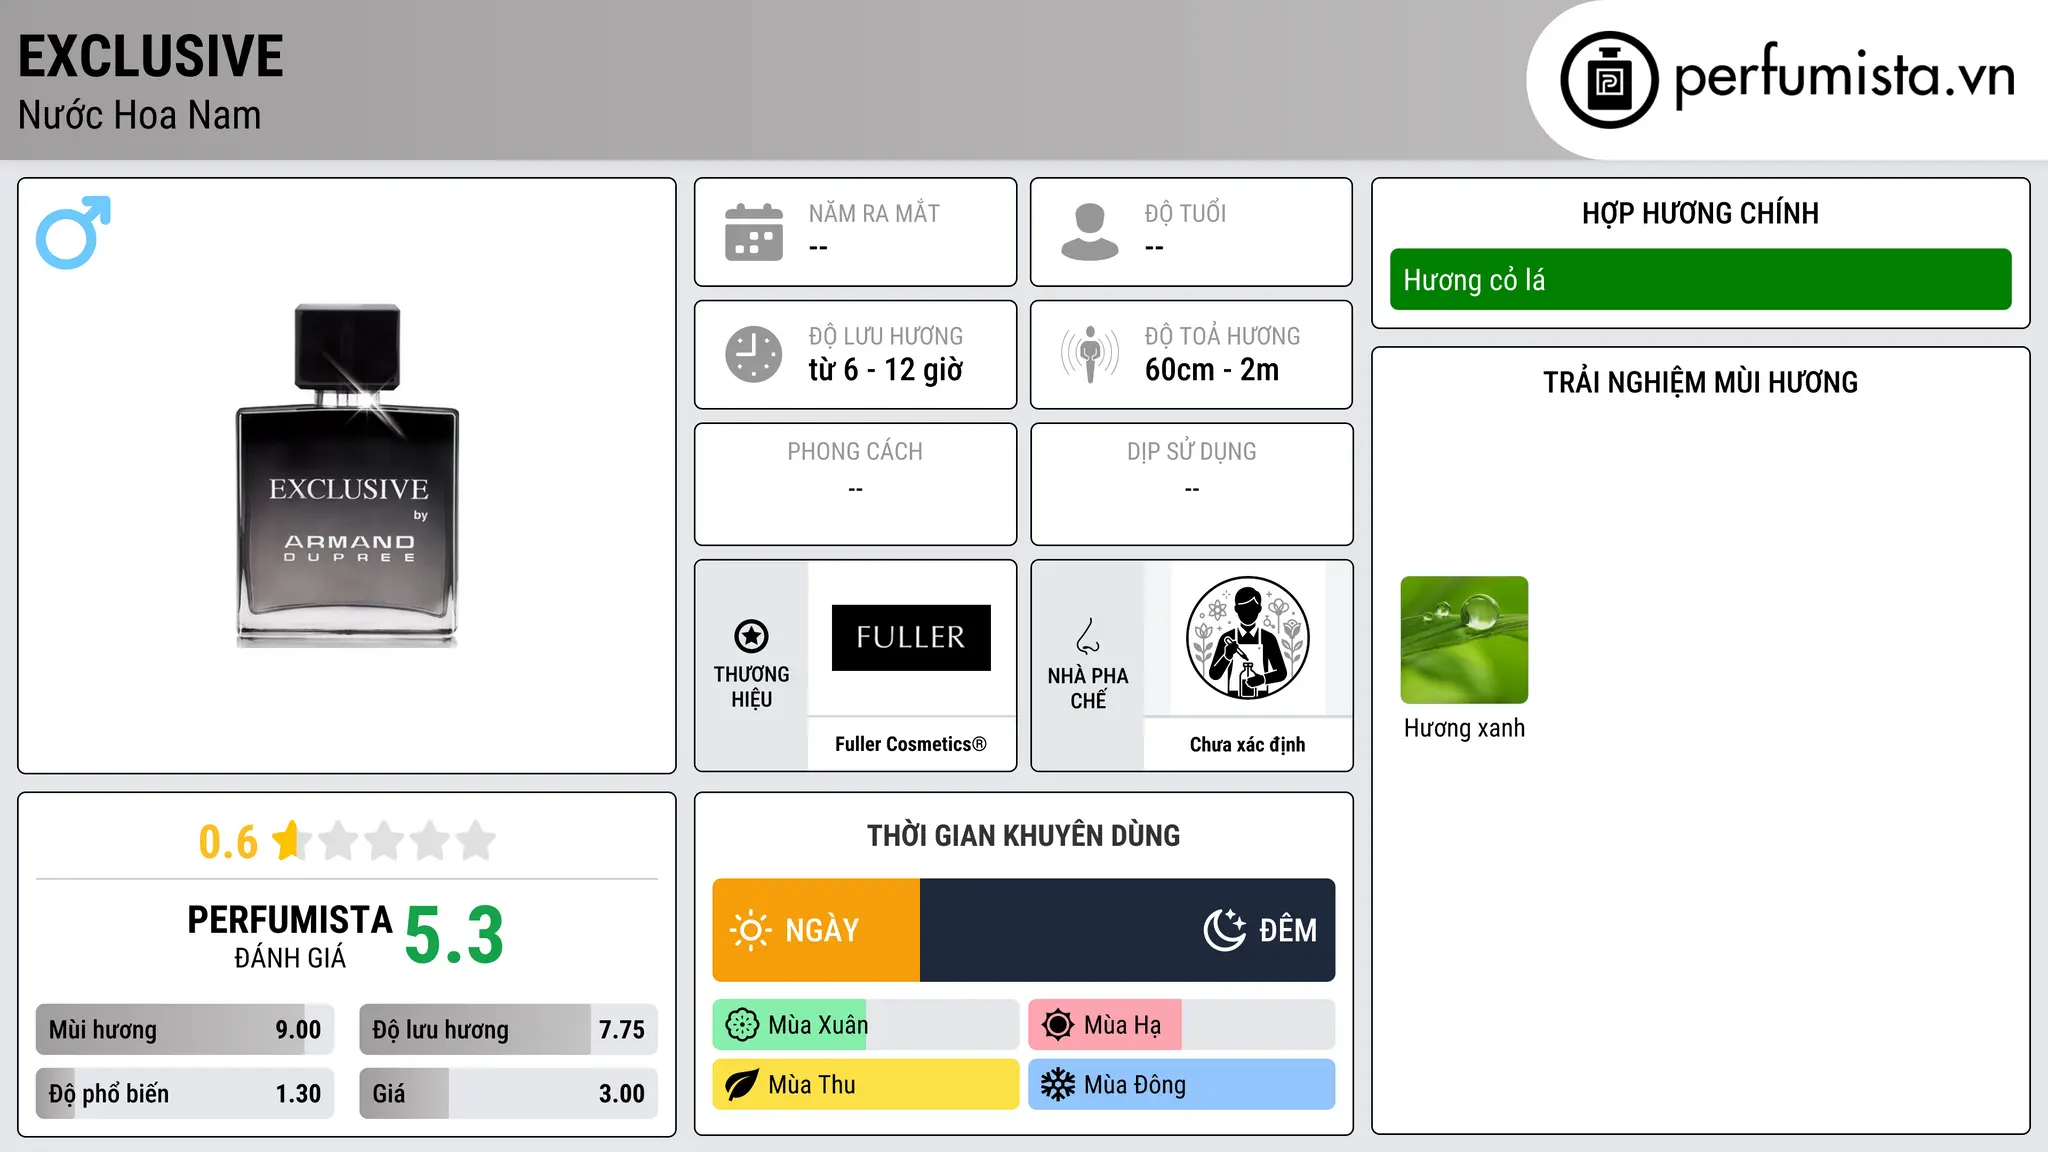Open the Fuller Cosmetics® brand link

[x=911, y=744]
